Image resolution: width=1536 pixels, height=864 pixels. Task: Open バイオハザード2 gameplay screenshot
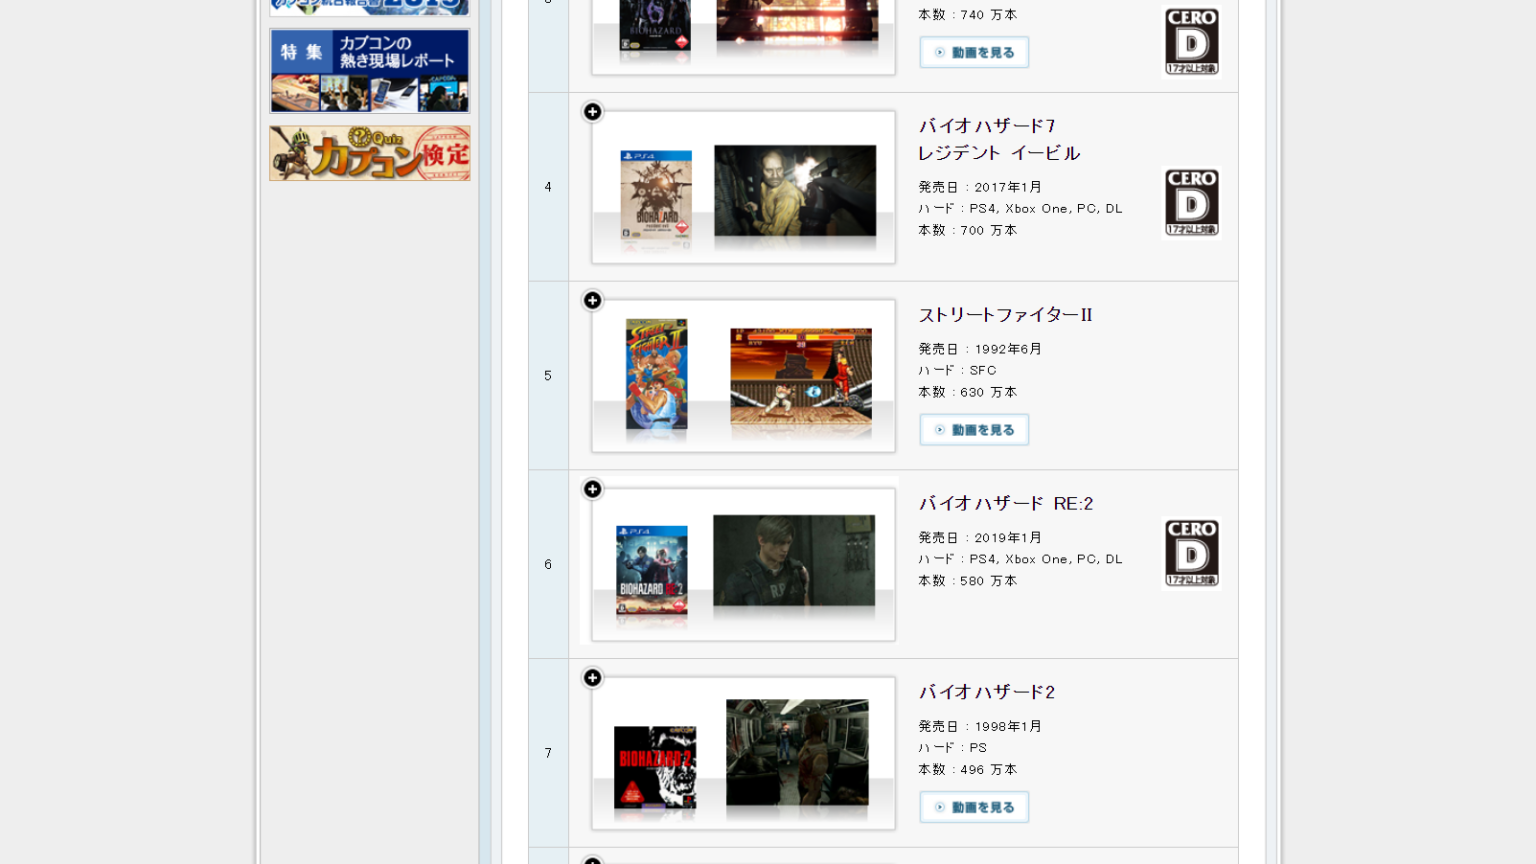(797, 752)
